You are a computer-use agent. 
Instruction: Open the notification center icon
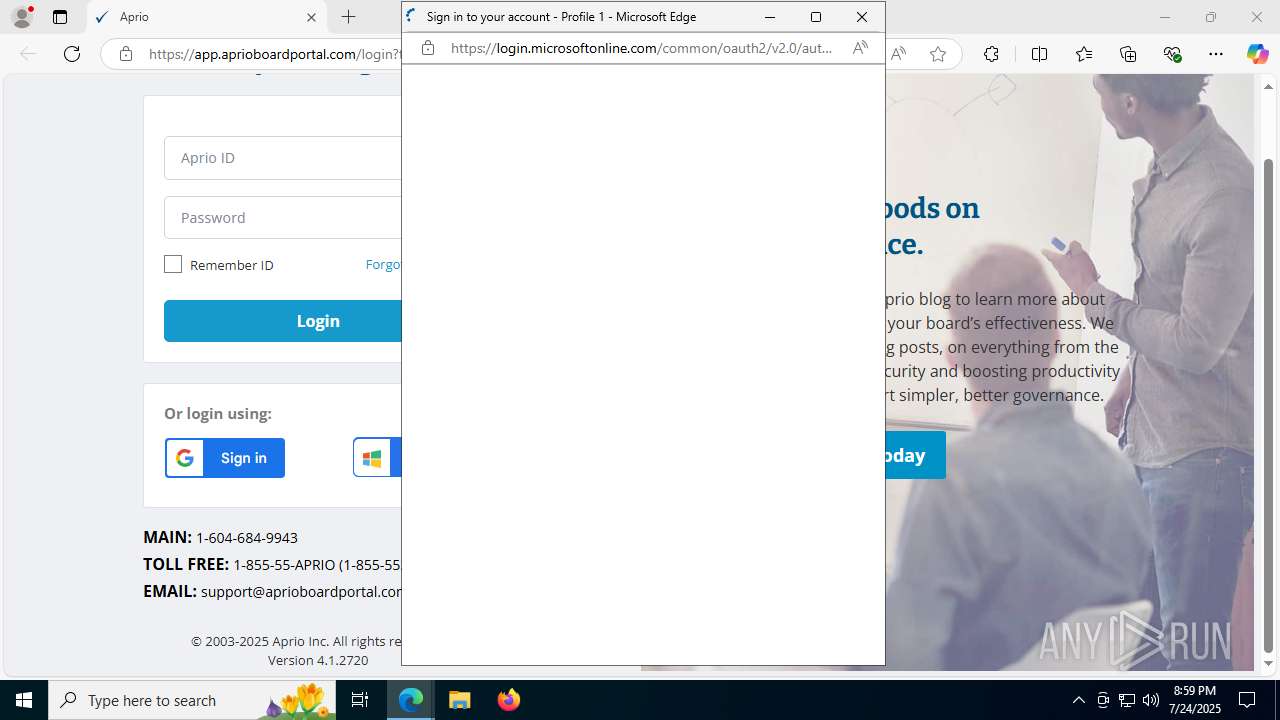tap(1247, 700)
